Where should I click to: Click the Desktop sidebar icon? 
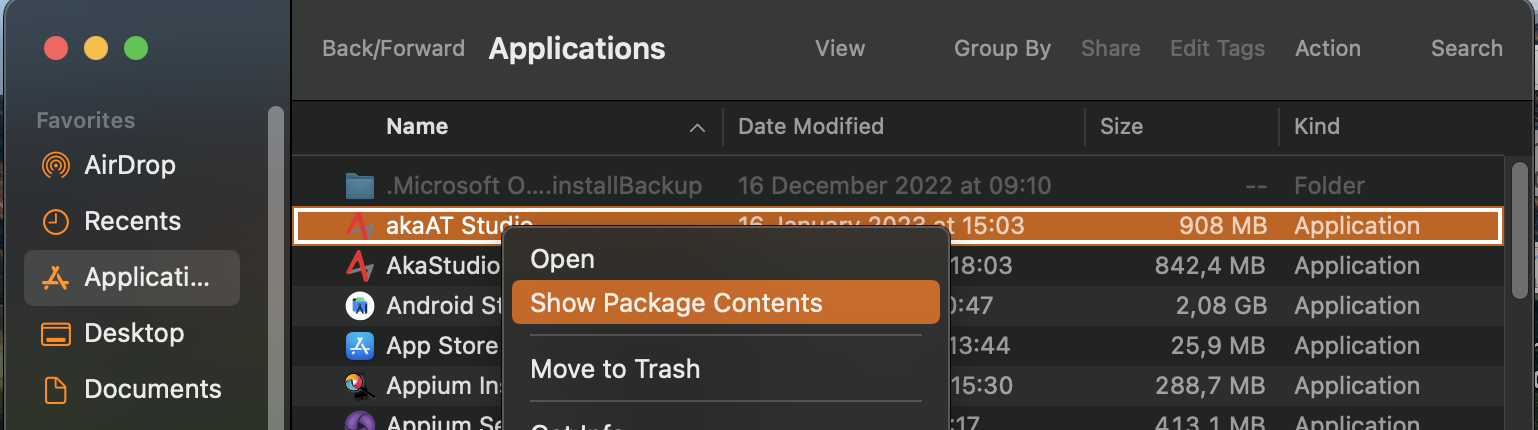(55, 333)
